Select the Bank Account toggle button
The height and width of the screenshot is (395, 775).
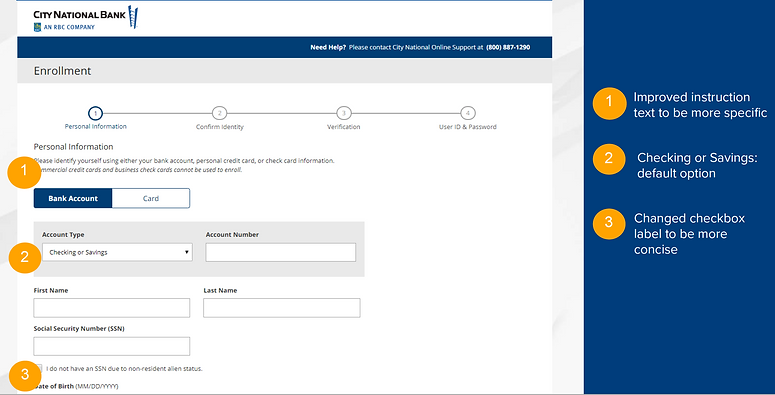pos(73,198)
